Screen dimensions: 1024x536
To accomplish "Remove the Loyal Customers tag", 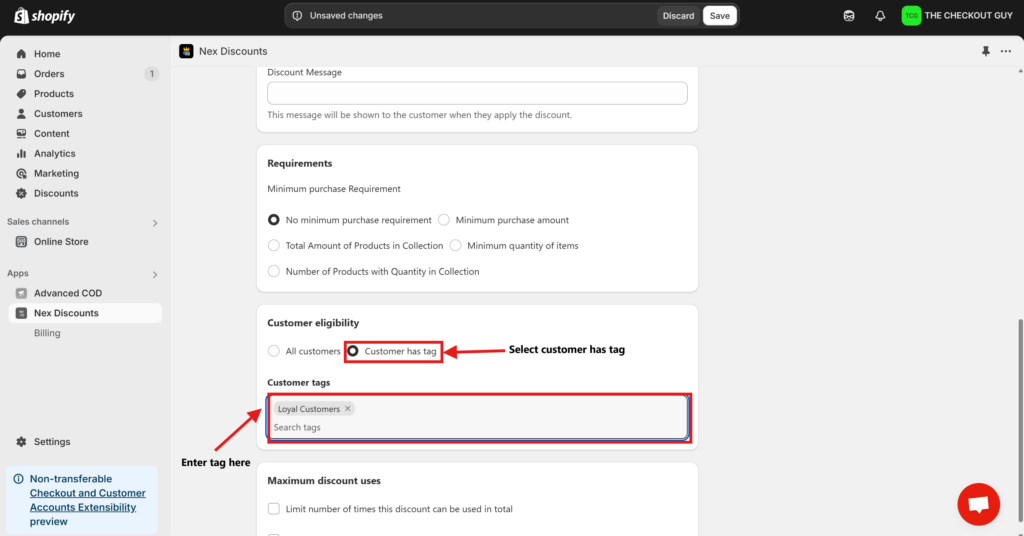I will coord(348,409).
